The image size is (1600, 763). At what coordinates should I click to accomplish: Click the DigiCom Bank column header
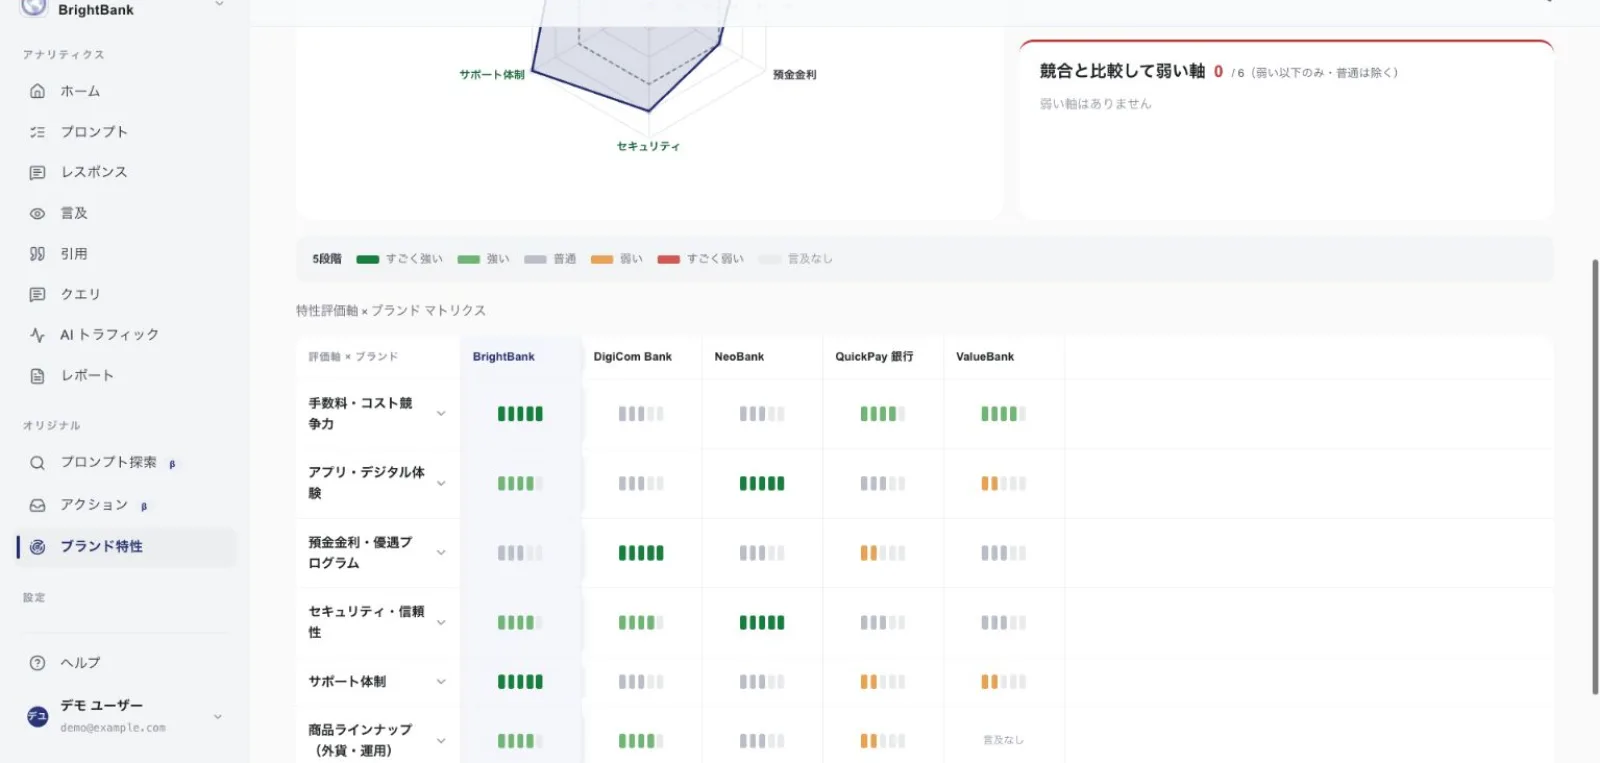(x=633, y=357)
